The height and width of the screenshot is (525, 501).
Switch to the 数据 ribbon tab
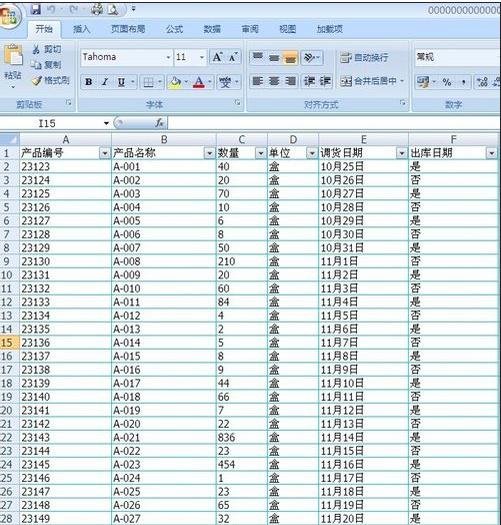(212, 29)
